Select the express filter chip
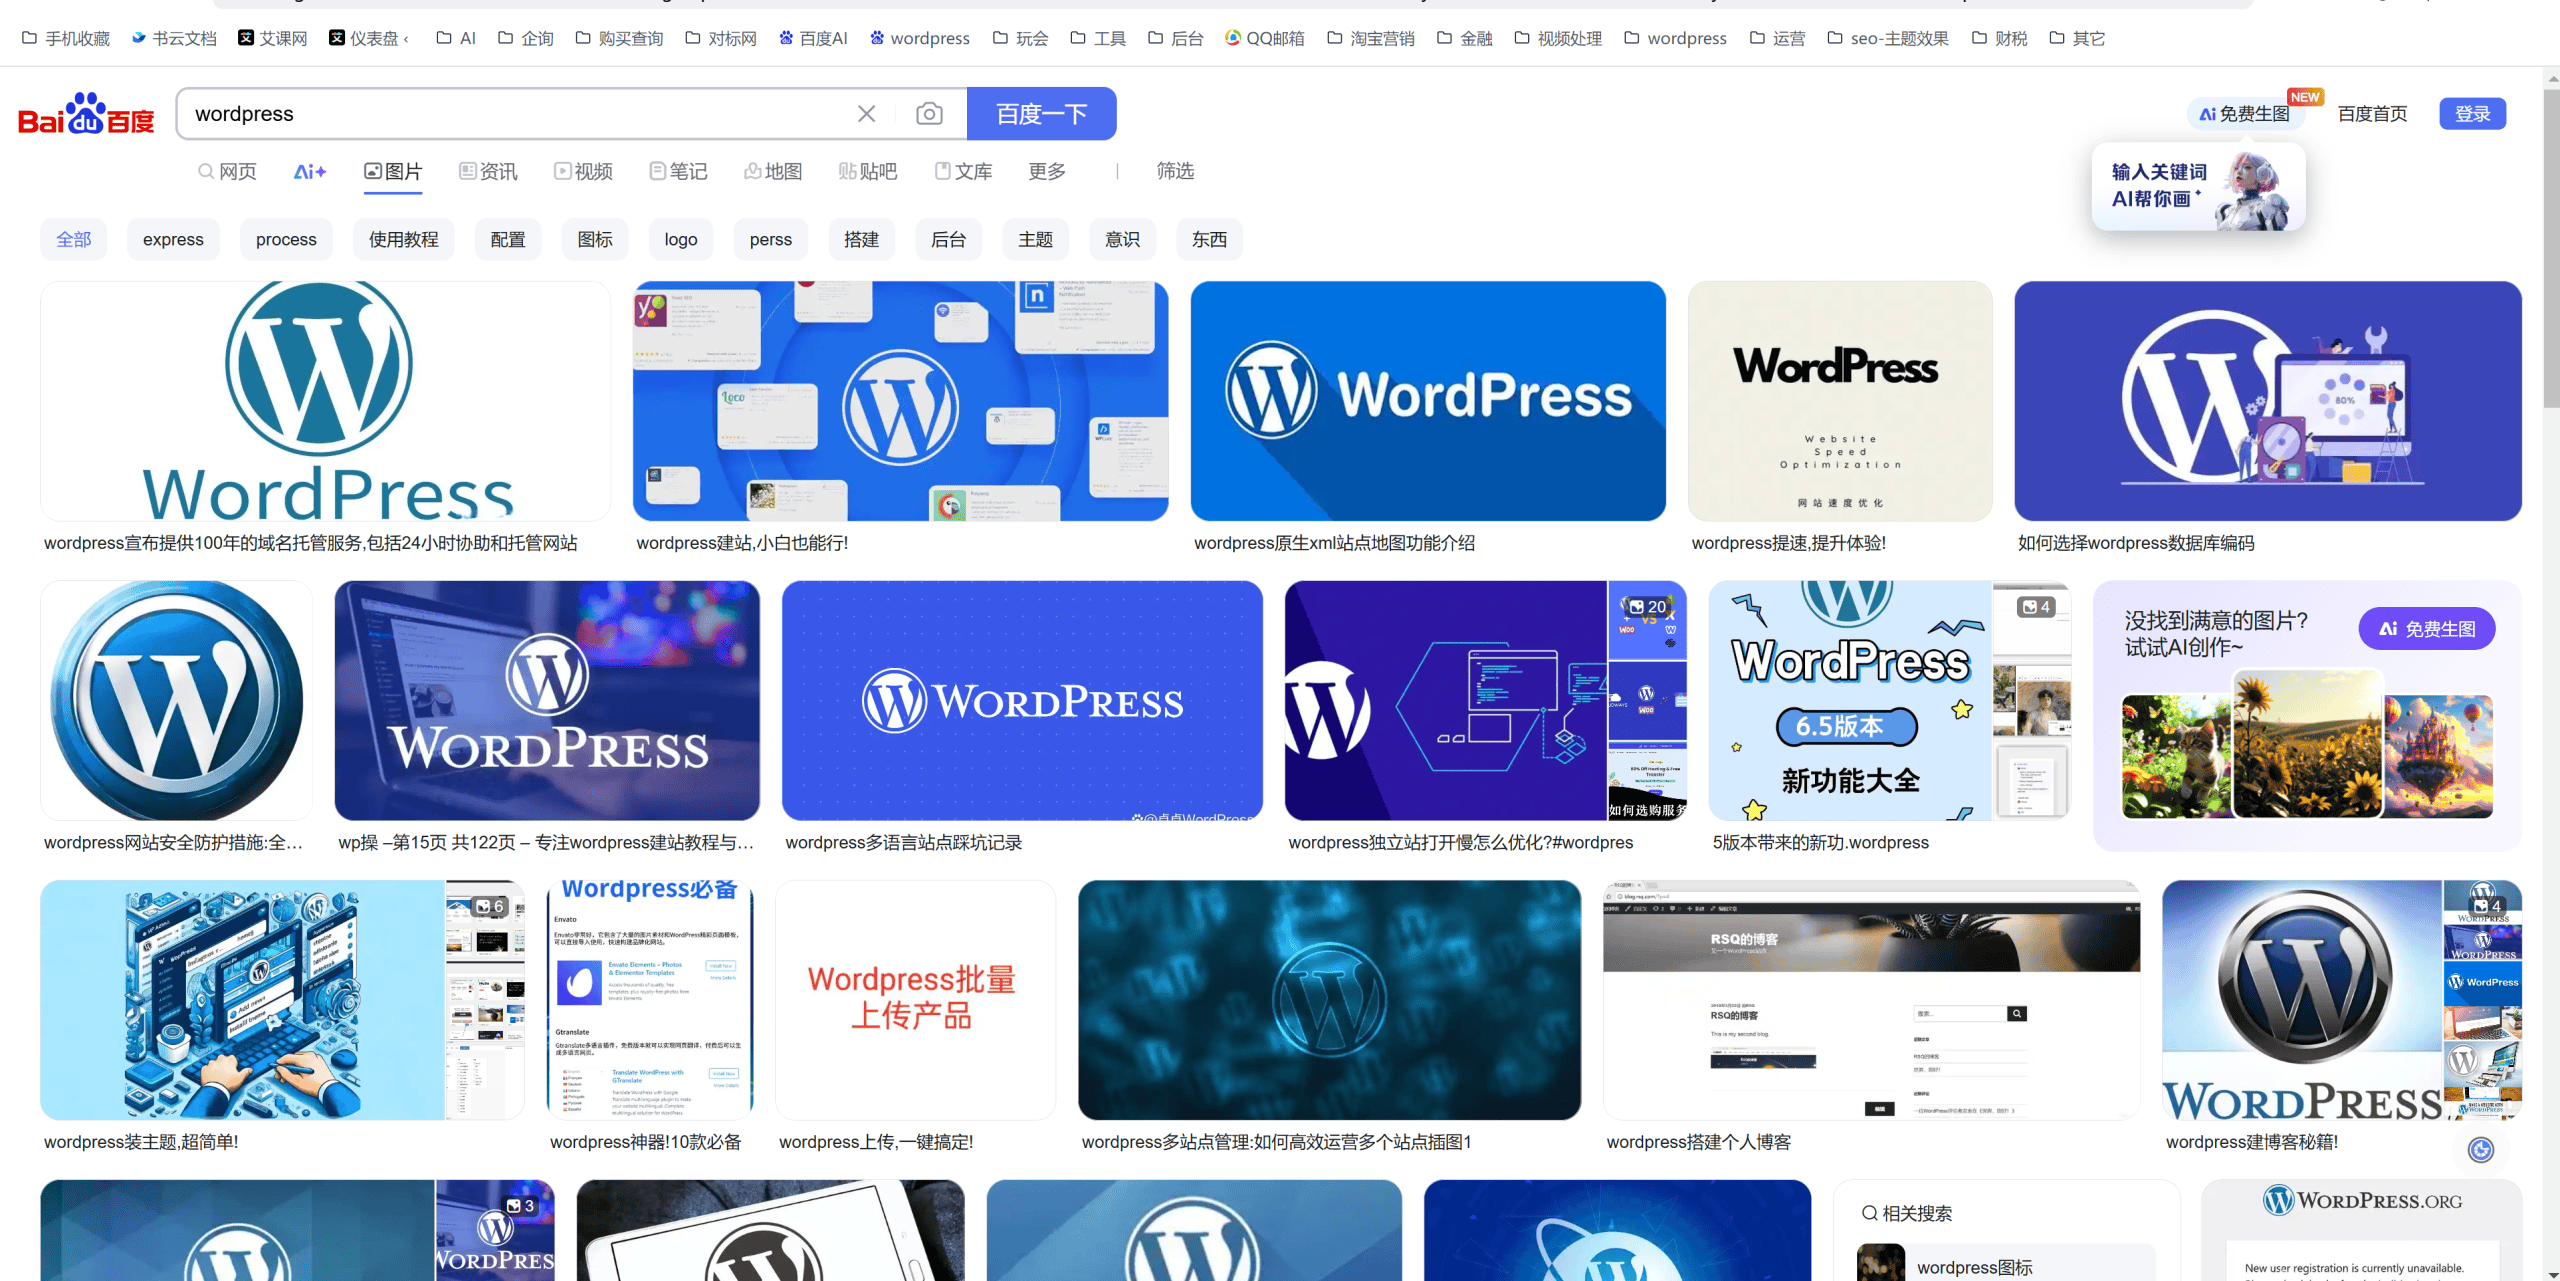 [173, 240]
